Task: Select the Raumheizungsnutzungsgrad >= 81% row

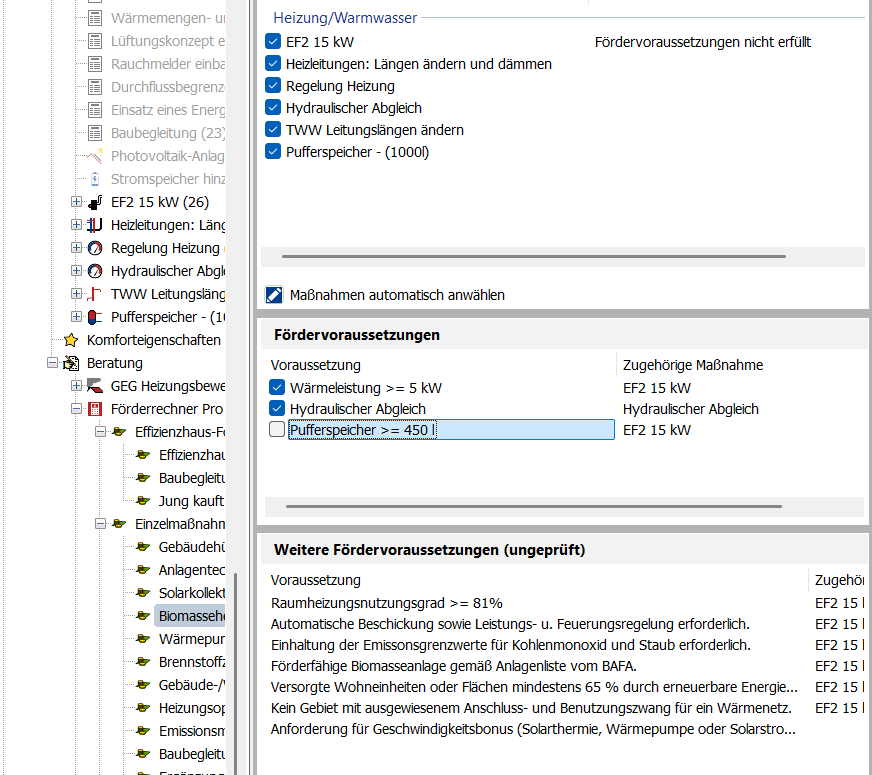Action: pyautogui.click(x=386, y=603)
